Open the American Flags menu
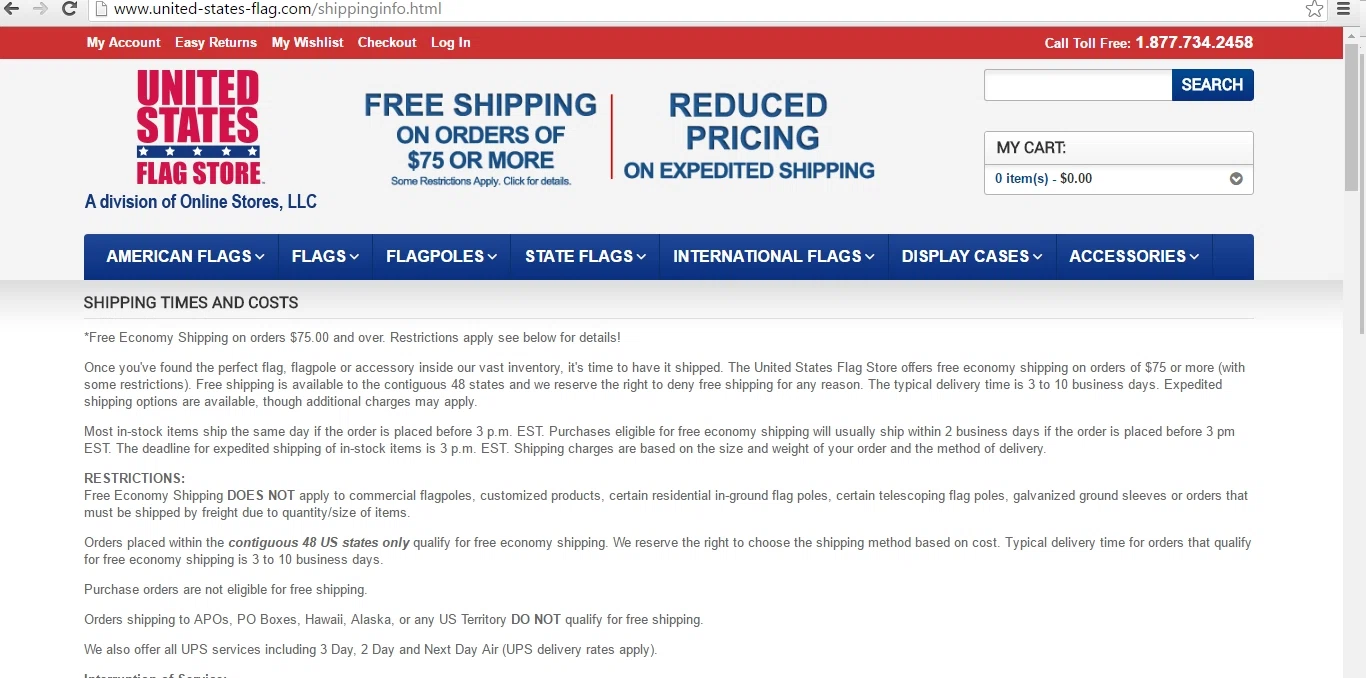This screenshot has width=1366, height=678. [x=185, y=256]
